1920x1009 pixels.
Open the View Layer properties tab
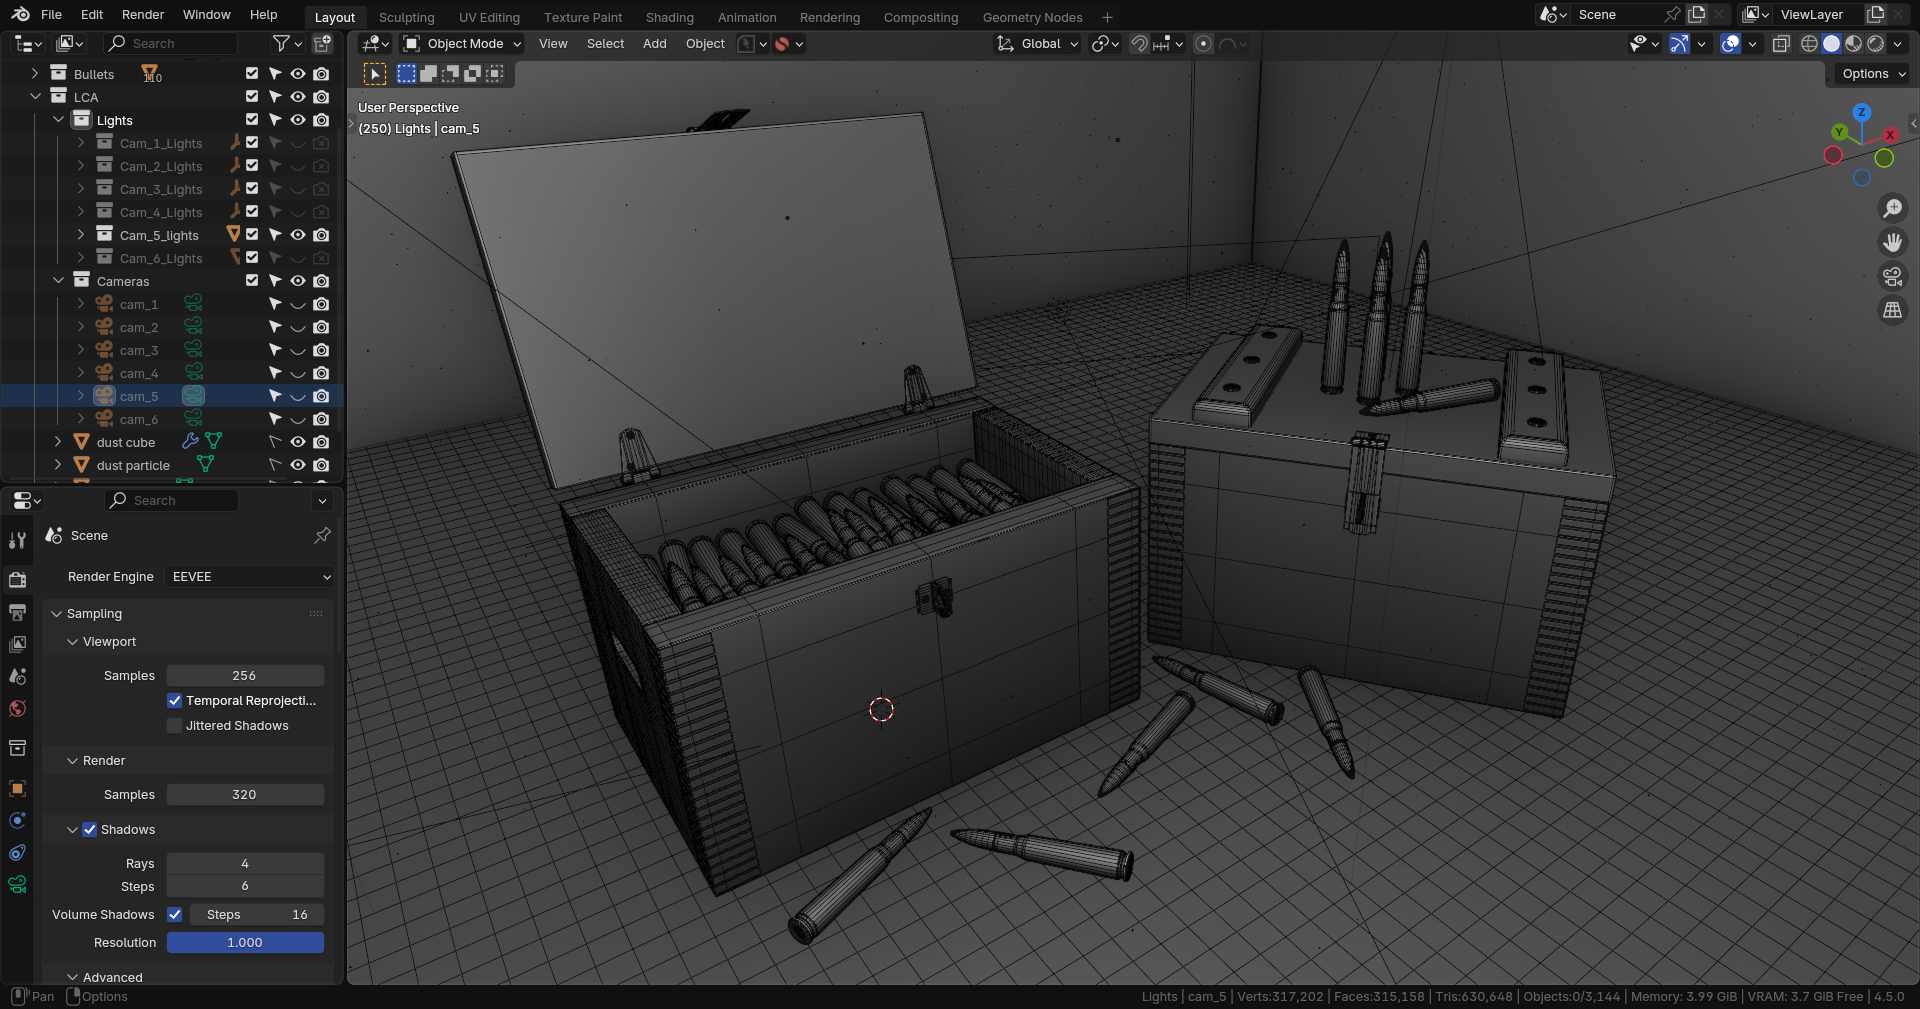point(17,644)
